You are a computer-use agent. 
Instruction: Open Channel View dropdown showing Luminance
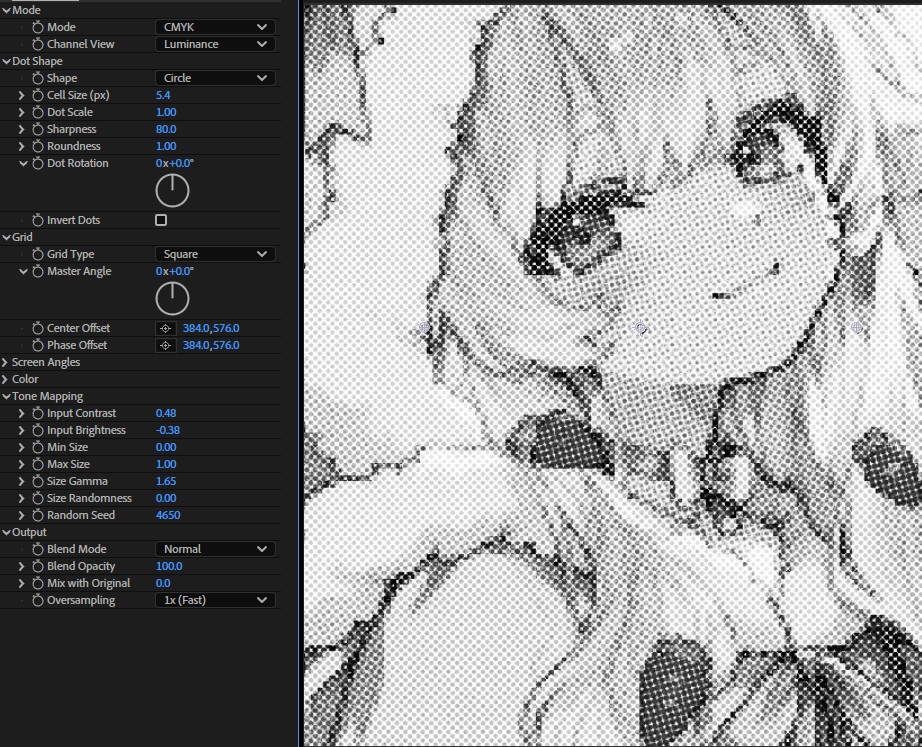point(215,44)
